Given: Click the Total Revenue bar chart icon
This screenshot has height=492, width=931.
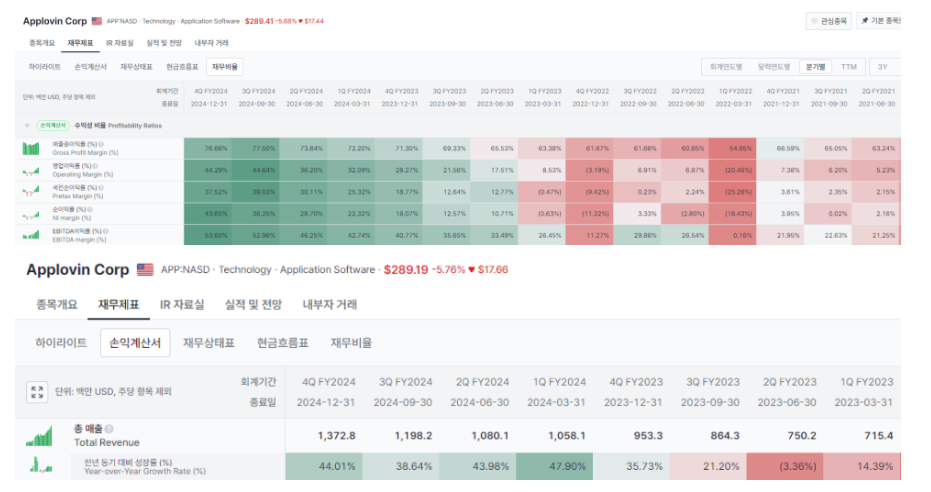Looking at the screenshot, I should pos(39,436).
